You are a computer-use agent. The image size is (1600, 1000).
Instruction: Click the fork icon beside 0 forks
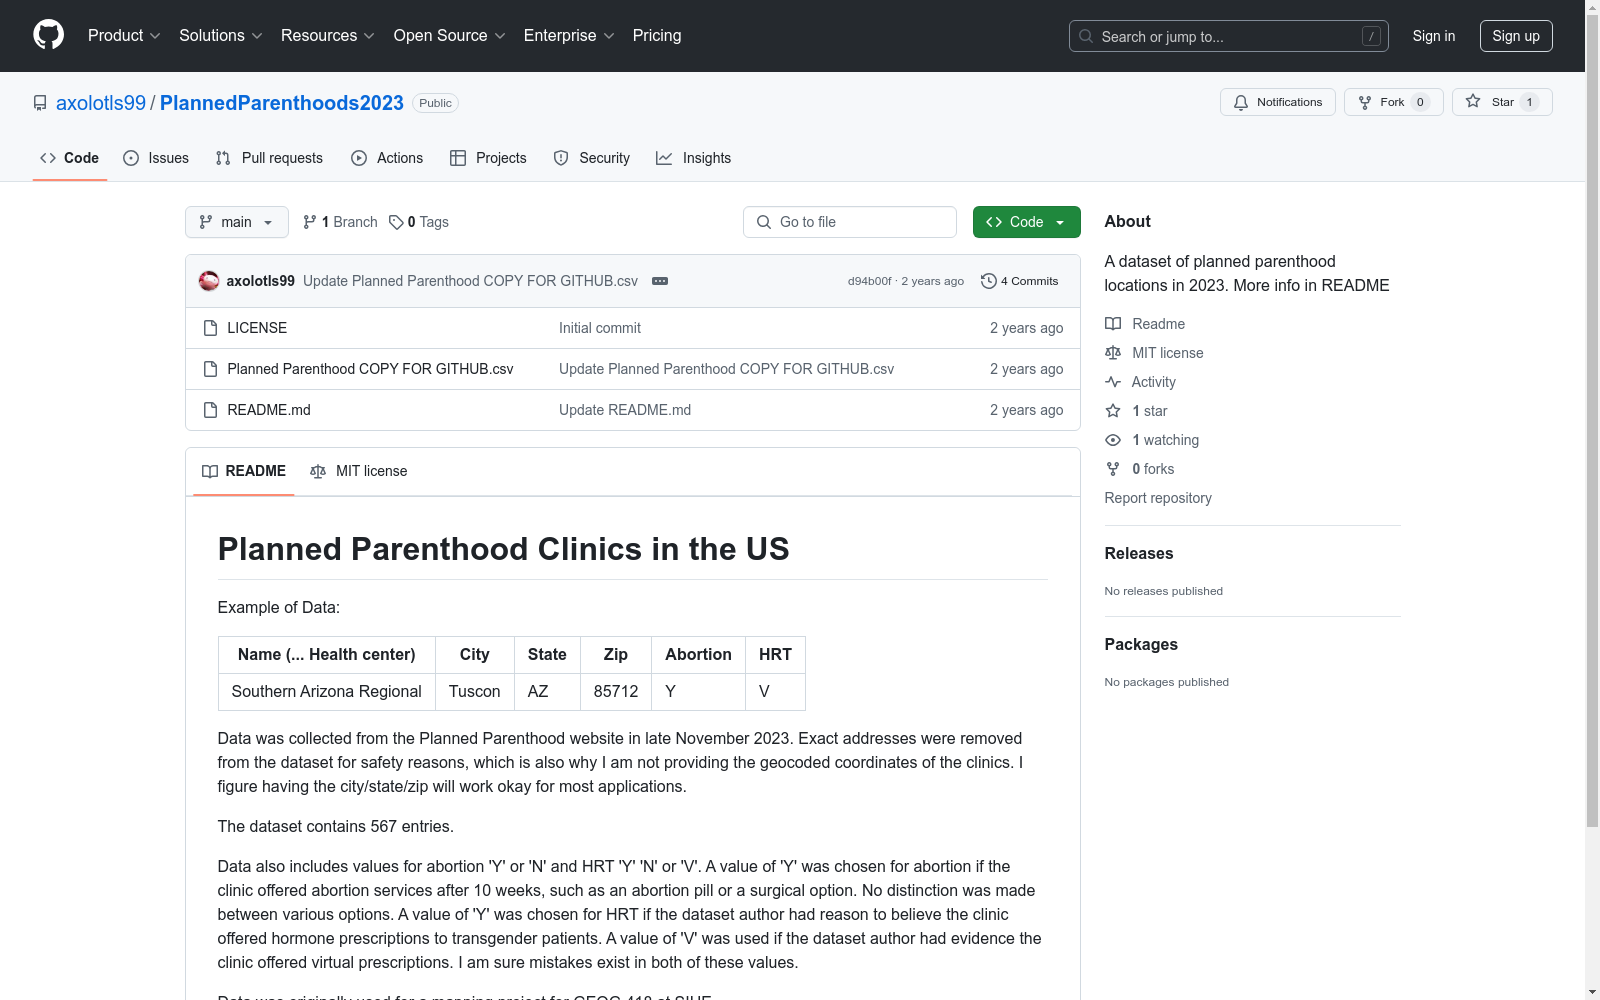[x=1113, y=469]
